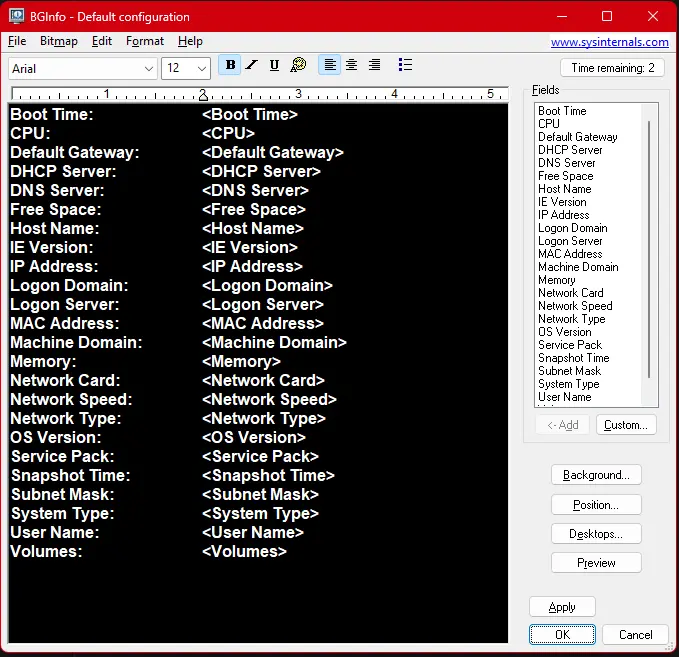Select OS Version in Fields list

click(564, 332)
